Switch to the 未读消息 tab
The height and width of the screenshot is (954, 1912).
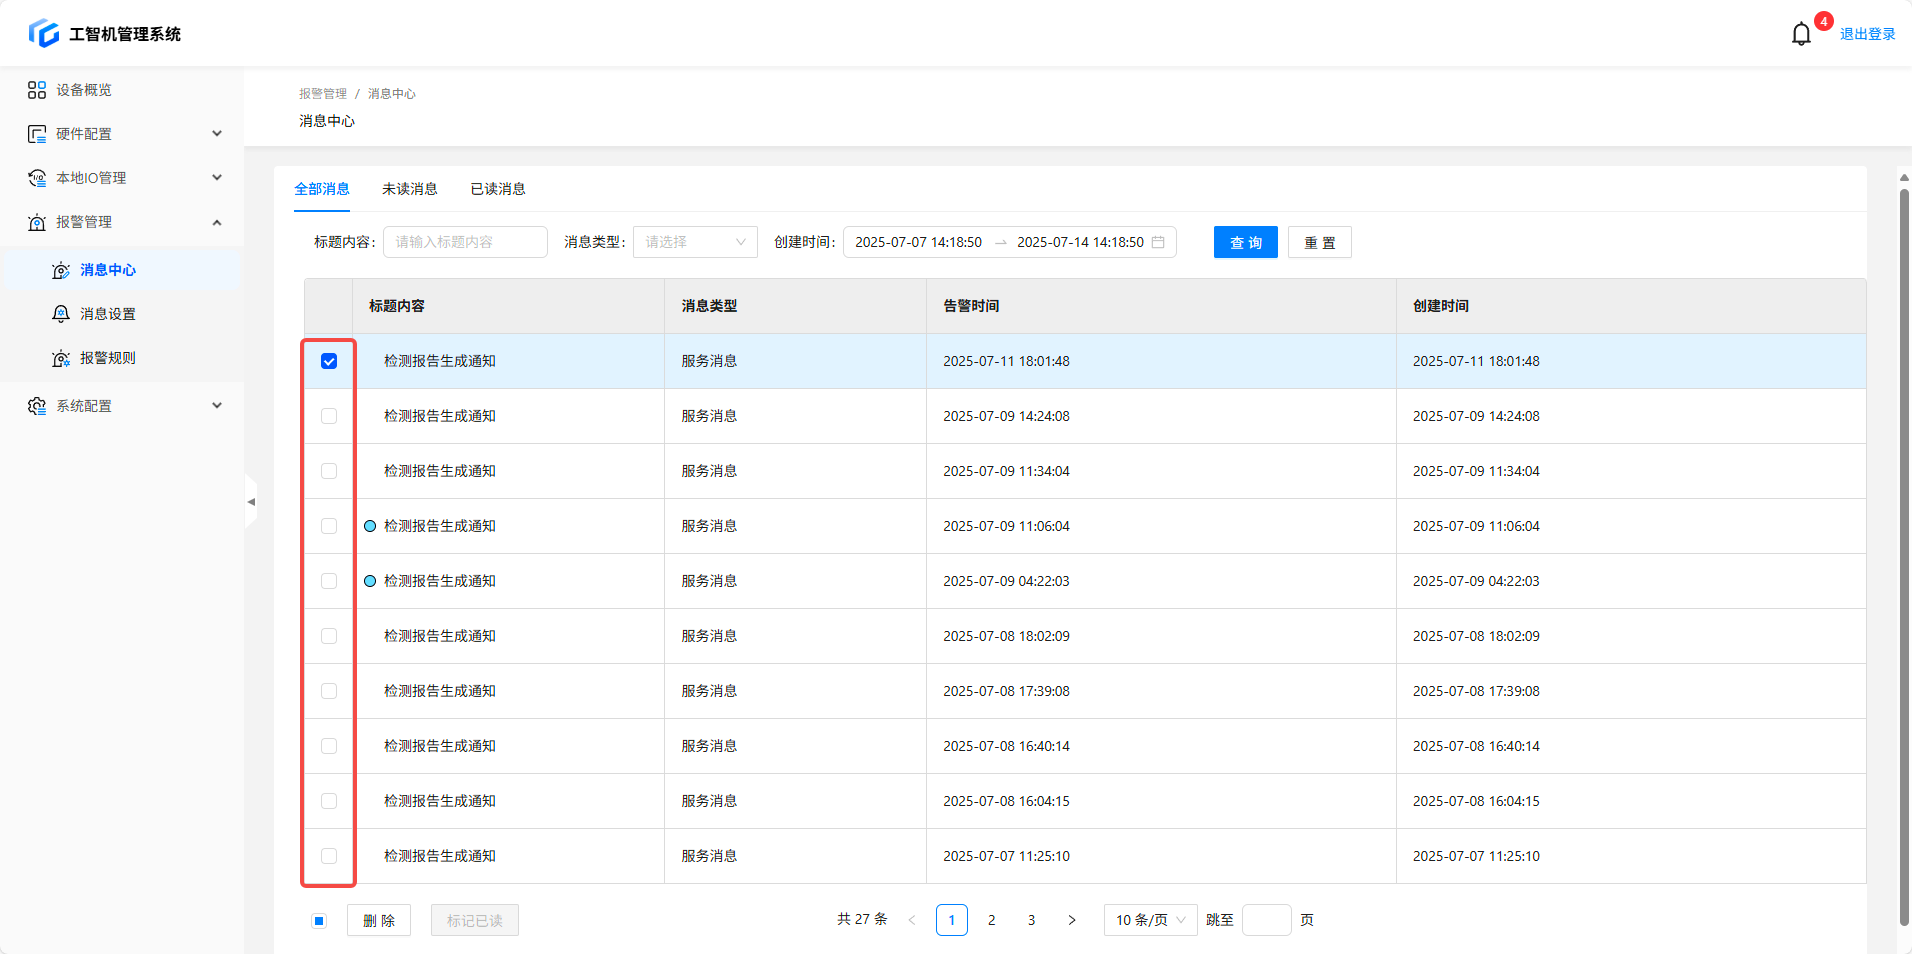tap(409, 189)
